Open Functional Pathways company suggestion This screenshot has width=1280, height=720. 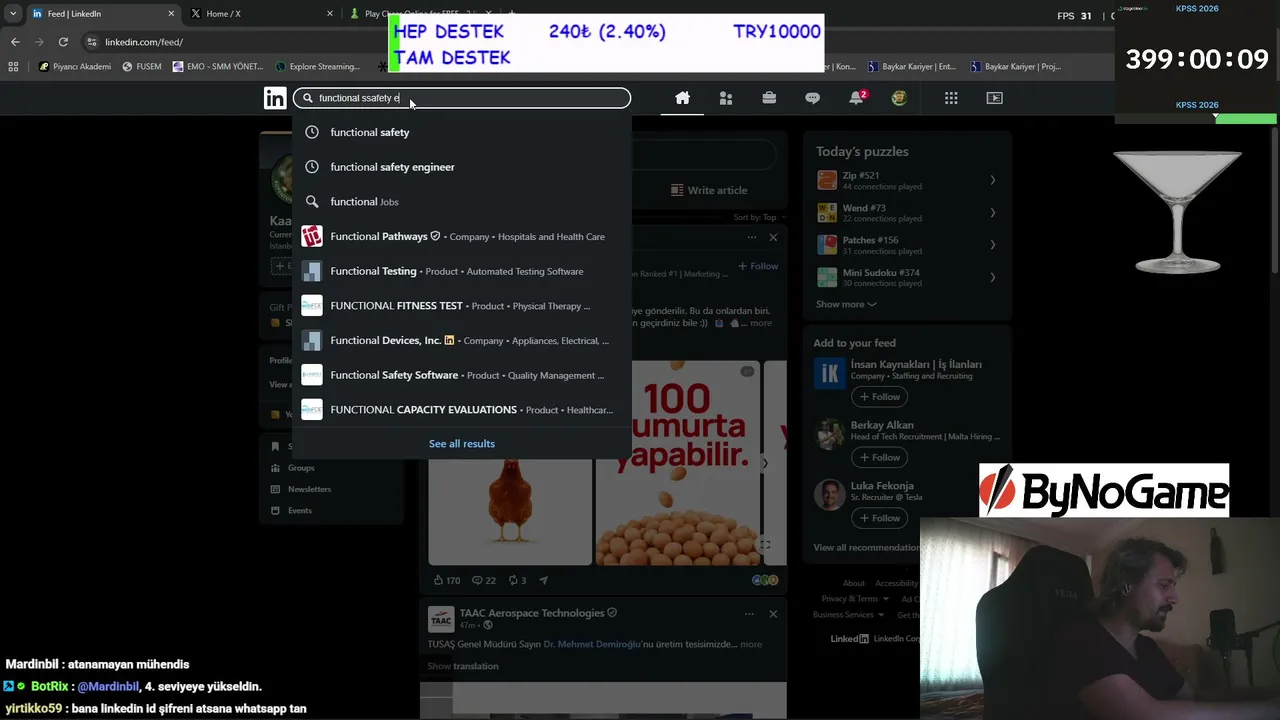pyautogui.click(x=462, y=237)
